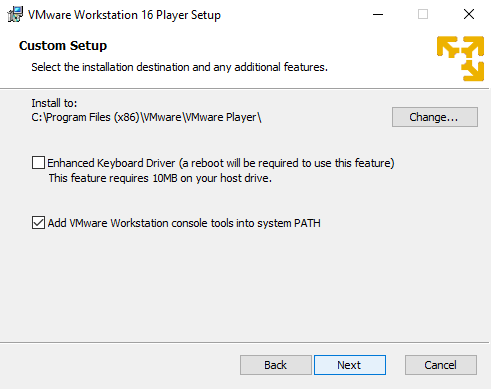This screenshot has width=491, height=389.
Task: Click the C:\Program Files (x86) install path
Action: pyautogui.click(x=146, y=117)
